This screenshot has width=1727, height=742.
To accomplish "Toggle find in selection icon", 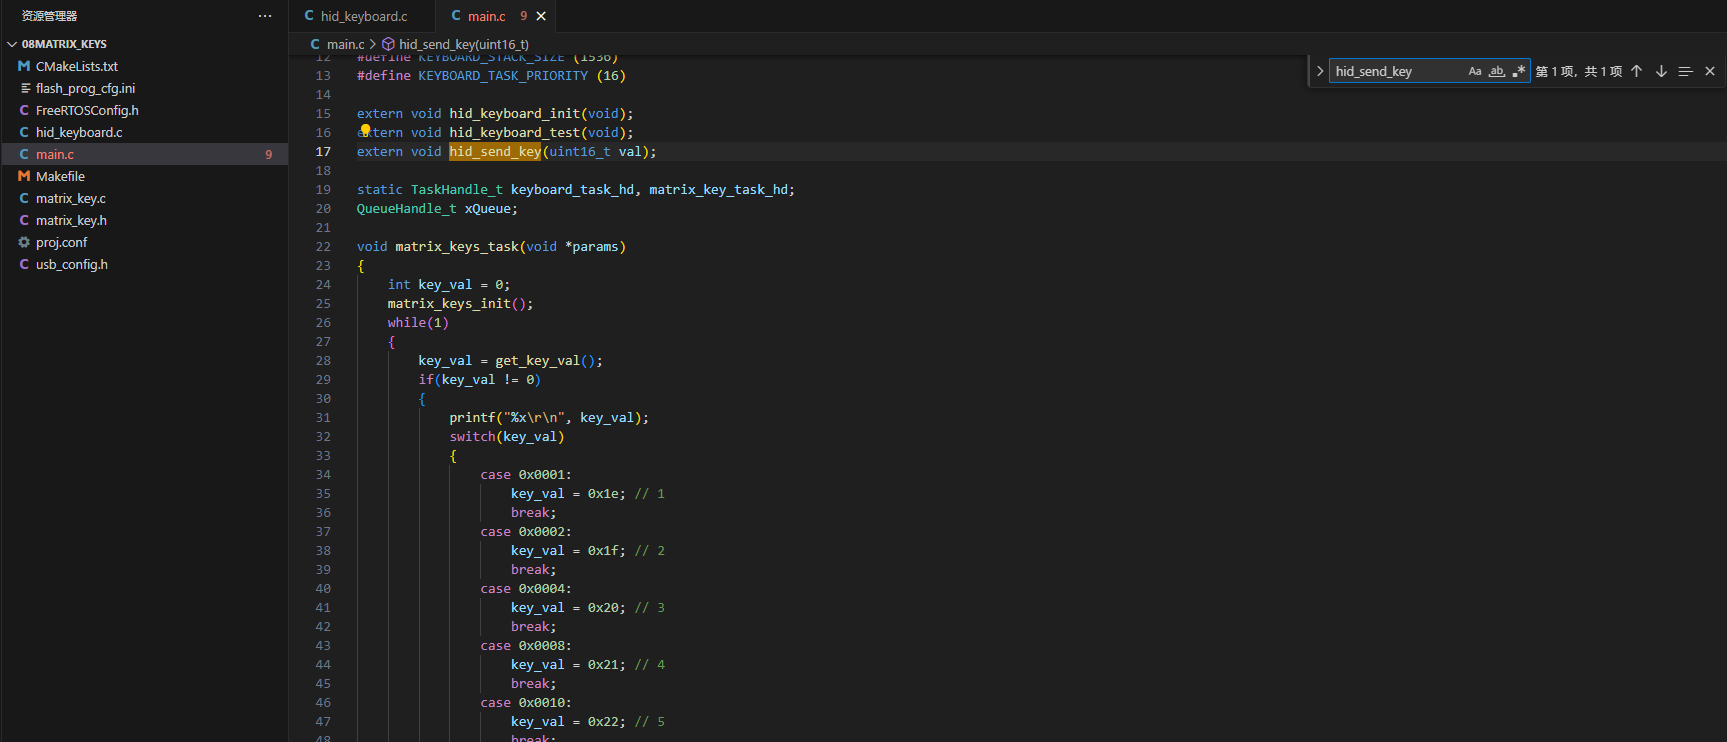I will (1685, 71).
